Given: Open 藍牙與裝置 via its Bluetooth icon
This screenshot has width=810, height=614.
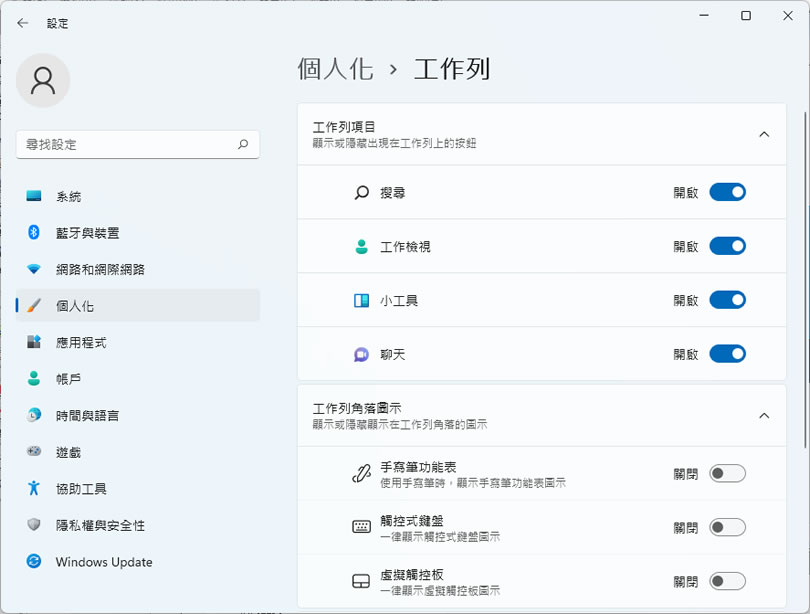Looking at the screenshot, I should click(34, 233).
